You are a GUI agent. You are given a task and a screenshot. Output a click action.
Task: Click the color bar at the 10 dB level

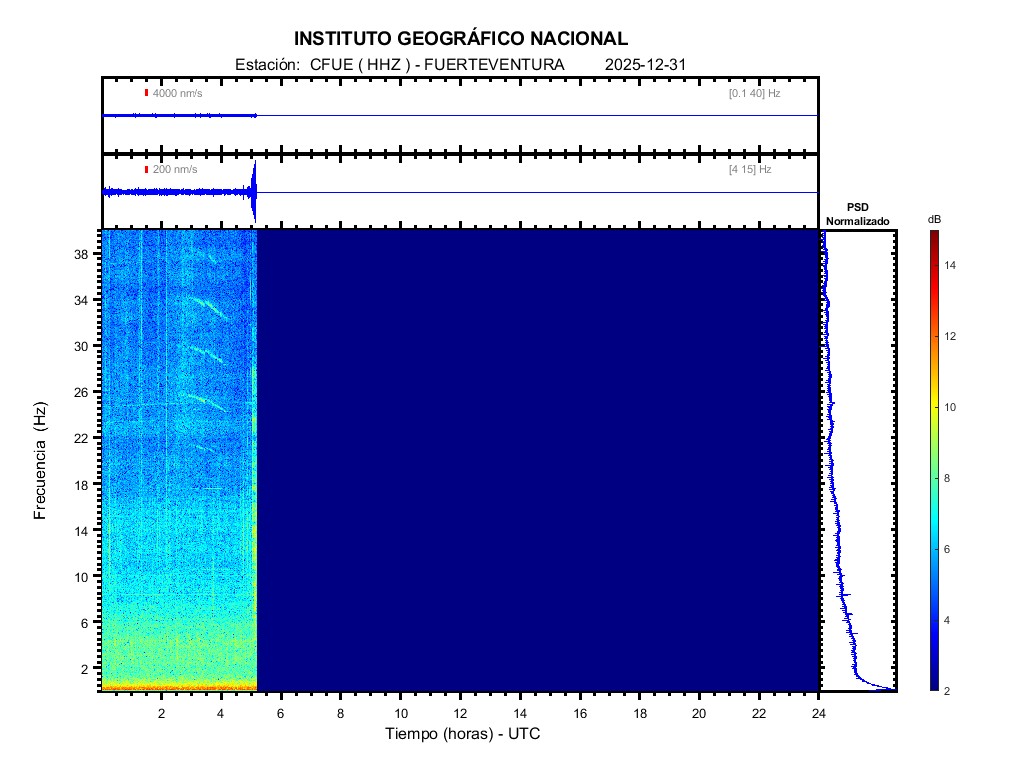click(933, 407)
